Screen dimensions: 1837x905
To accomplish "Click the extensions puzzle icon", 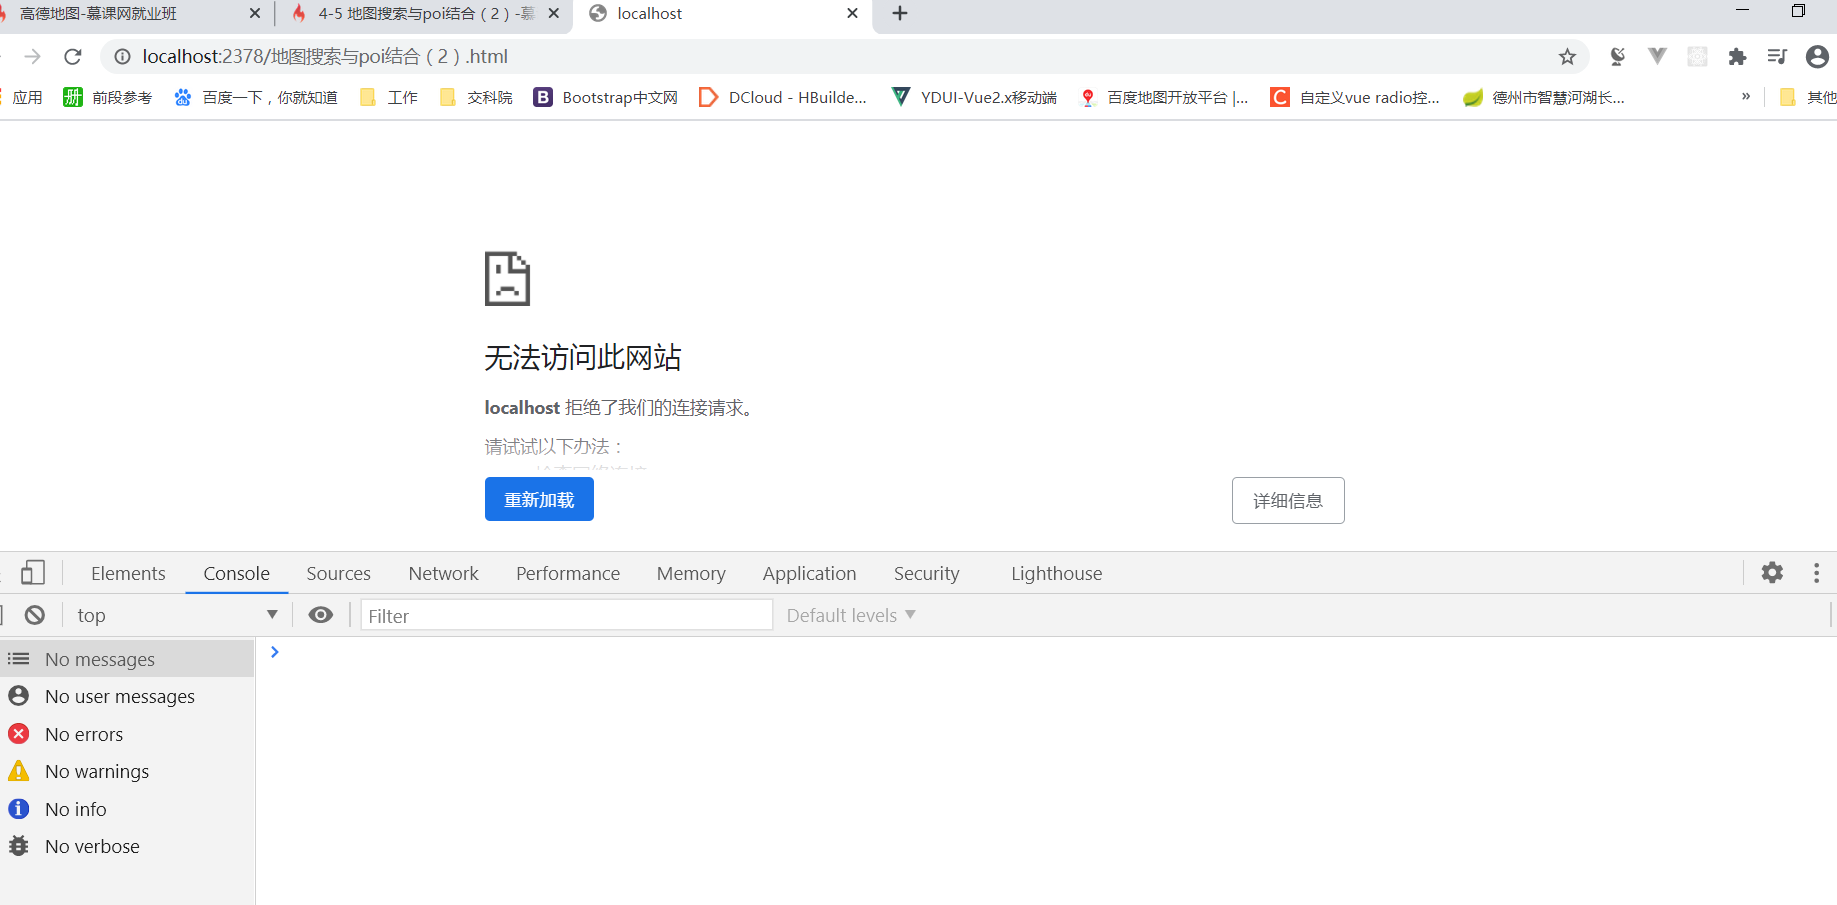I will [1737, 57].
